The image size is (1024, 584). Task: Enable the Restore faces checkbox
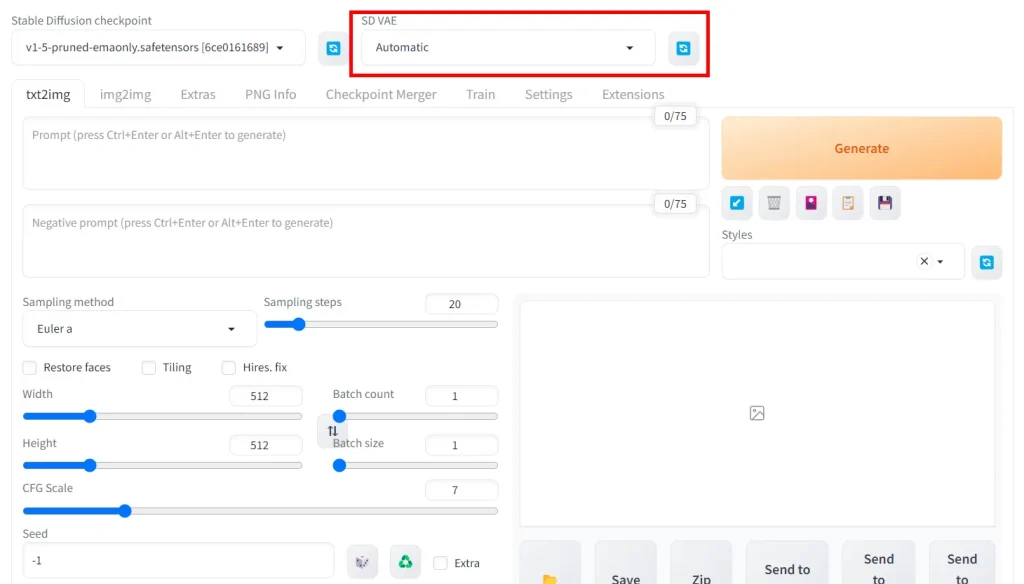[30, 368]
